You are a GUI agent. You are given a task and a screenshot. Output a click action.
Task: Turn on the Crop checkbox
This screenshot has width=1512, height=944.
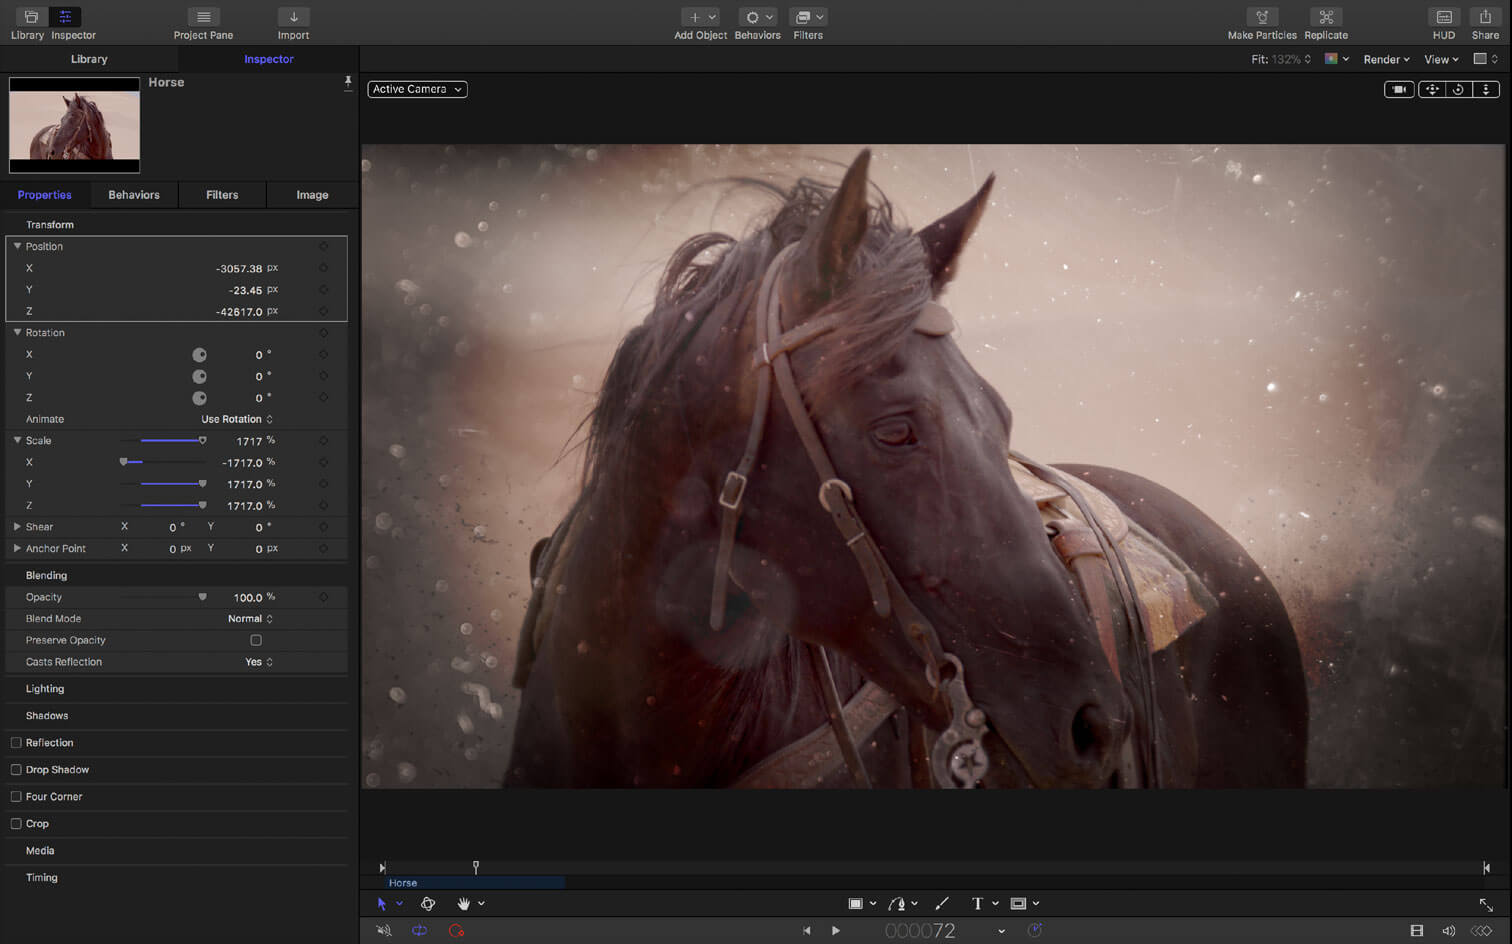(16, 824)
